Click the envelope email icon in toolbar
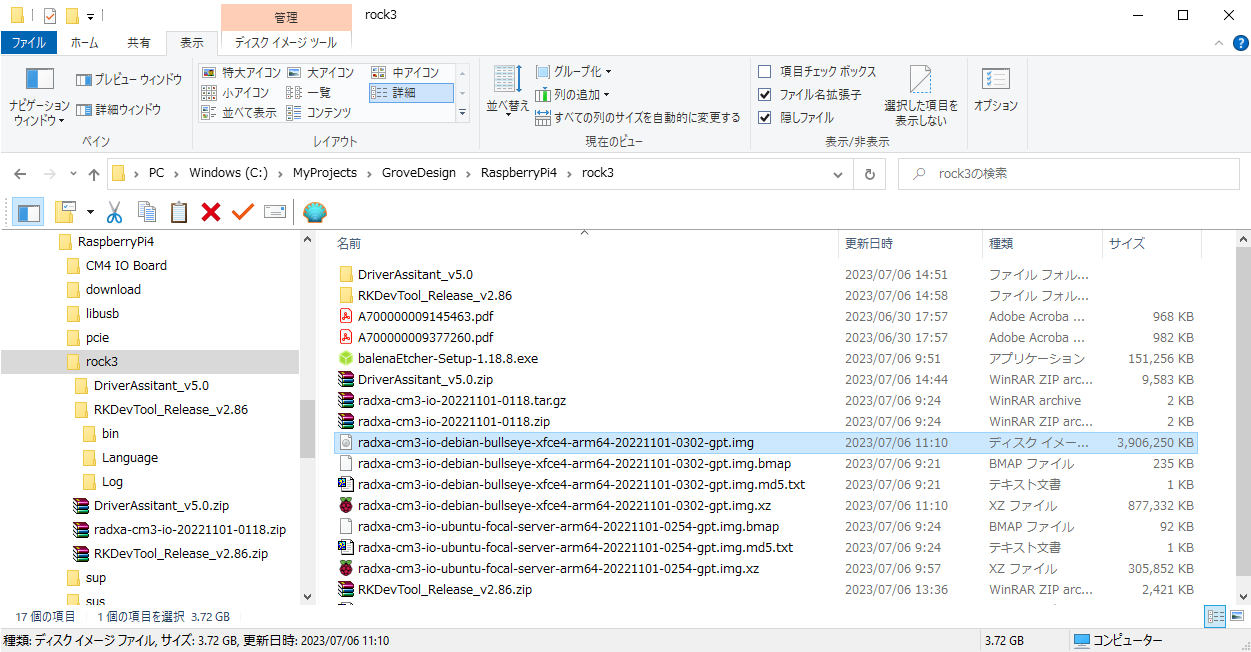The width and height of the screenshot is (1251, 652). tap(275, 212)
